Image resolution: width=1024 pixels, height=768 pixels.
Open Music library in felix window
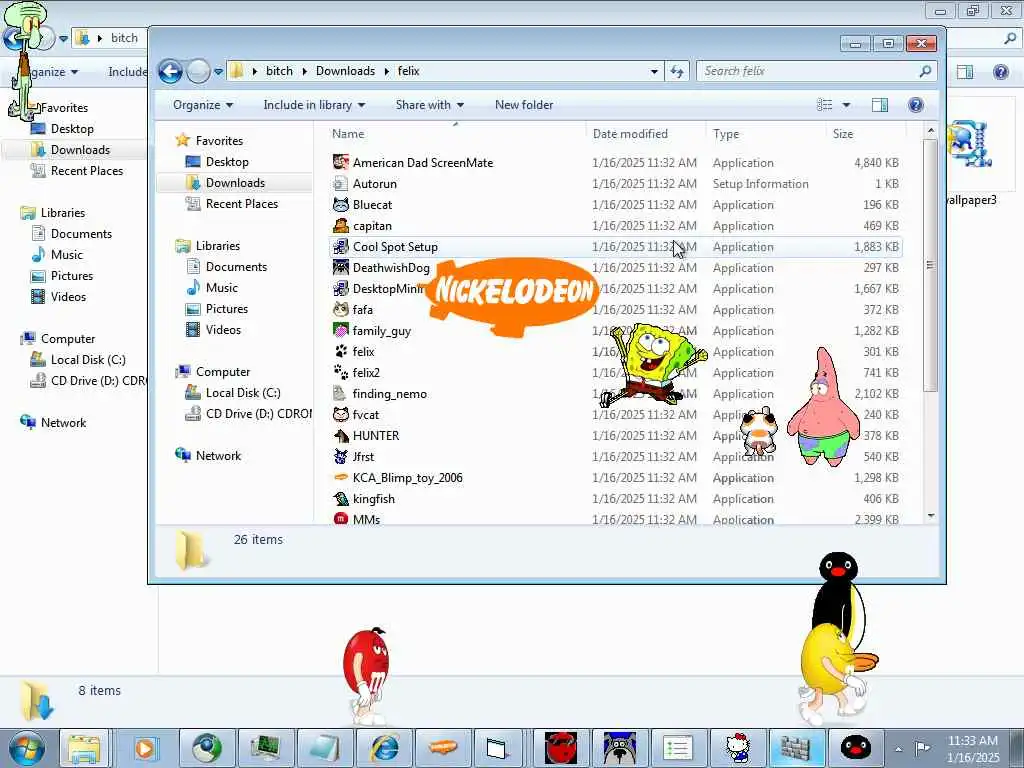(x=221, y=288)
